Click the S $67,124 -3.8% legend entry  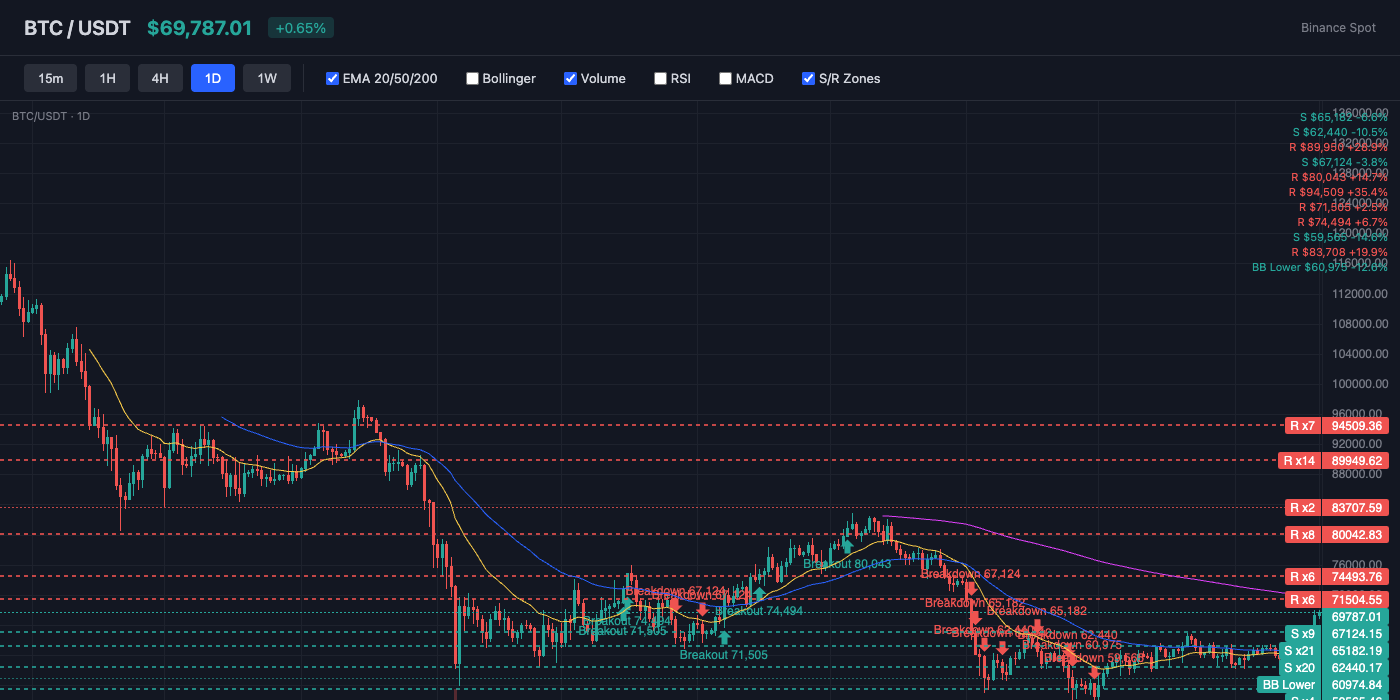tap(1344, 162)
